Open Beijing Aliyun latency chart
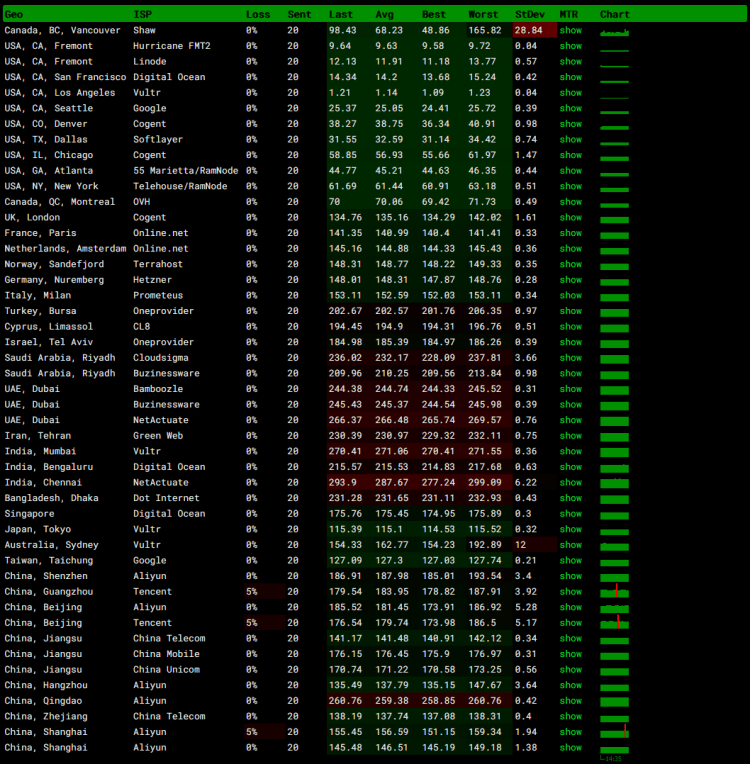Image resolution: width=750 pixels, height=764 pixels. (x=615, y=608)
